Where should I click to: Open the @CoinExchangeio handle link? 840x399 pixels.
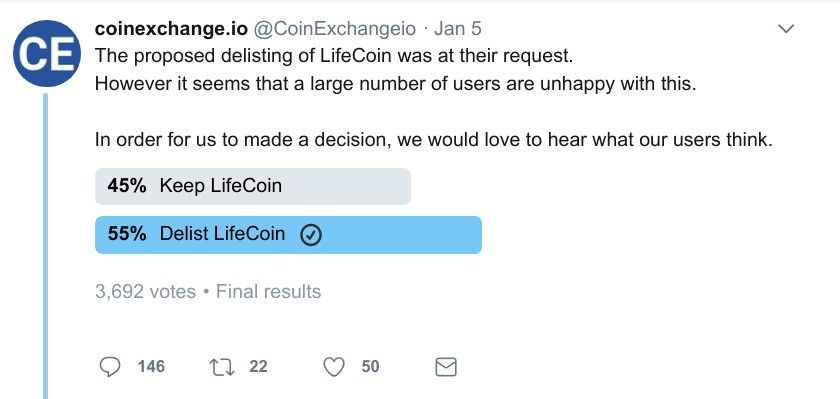point(334,28)
